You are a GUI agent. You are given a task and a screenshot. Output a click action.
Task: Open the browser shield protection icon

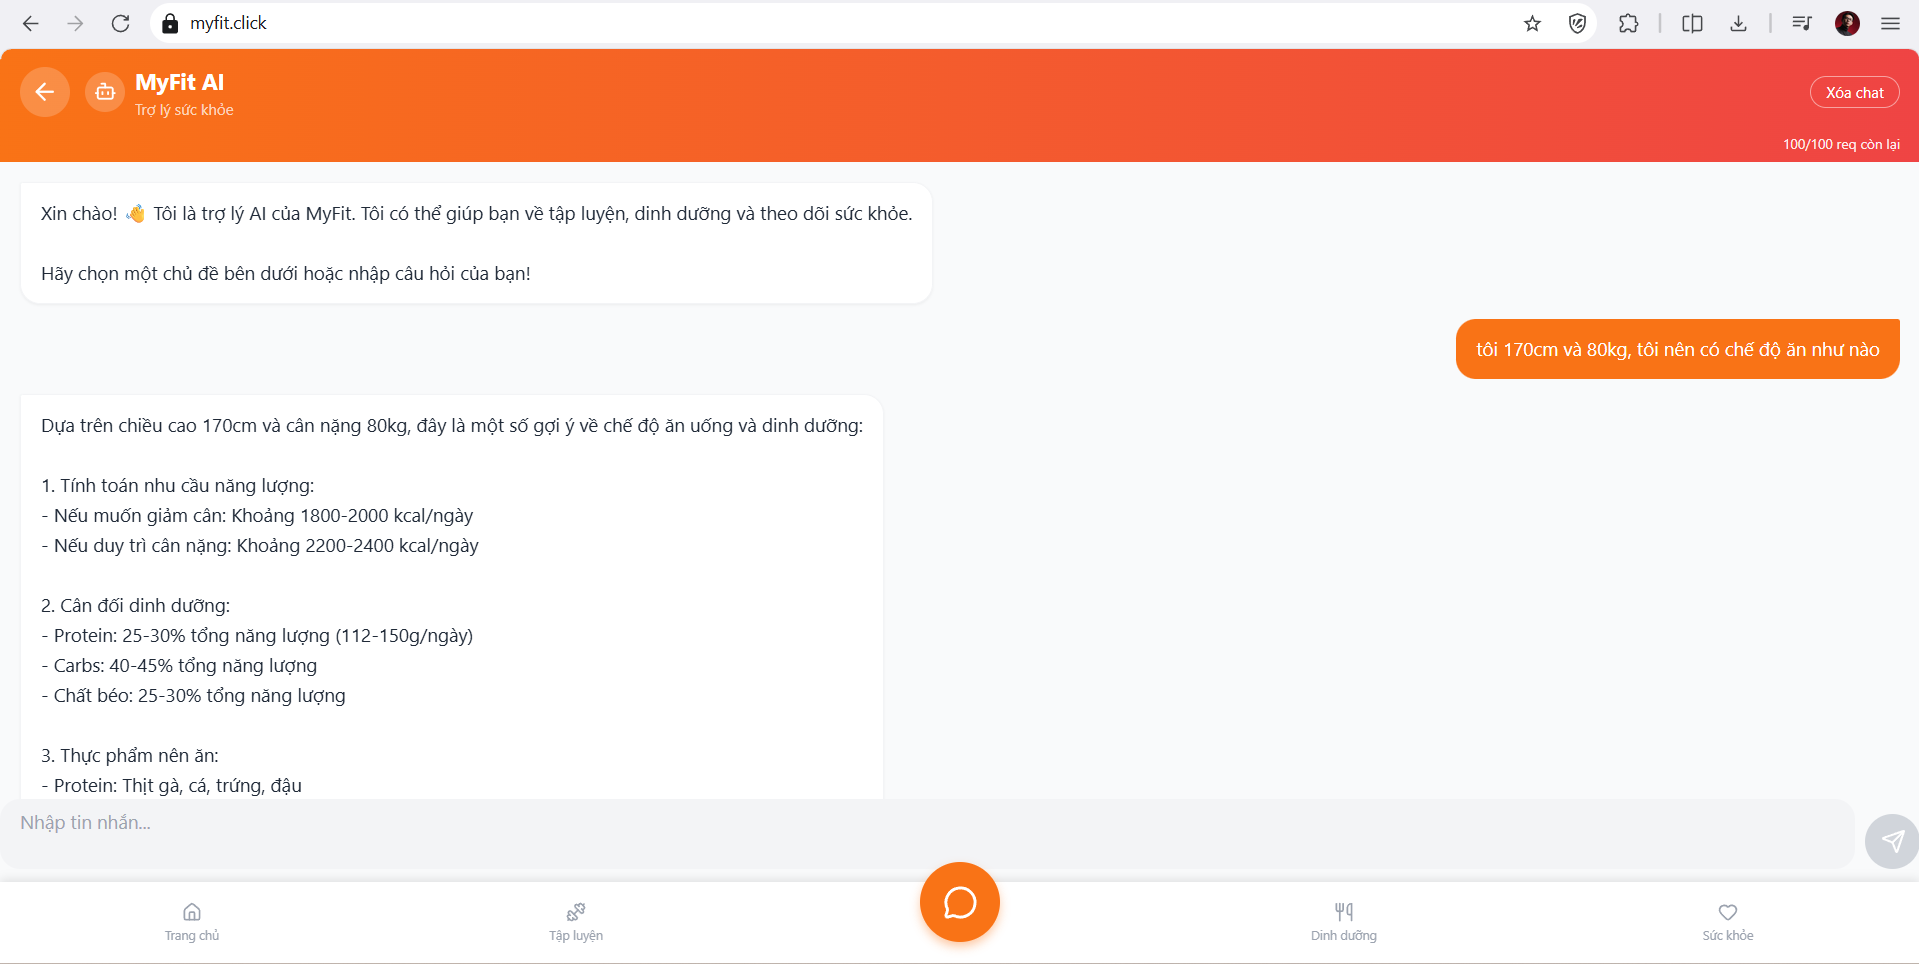click(x=1577, y=24)
